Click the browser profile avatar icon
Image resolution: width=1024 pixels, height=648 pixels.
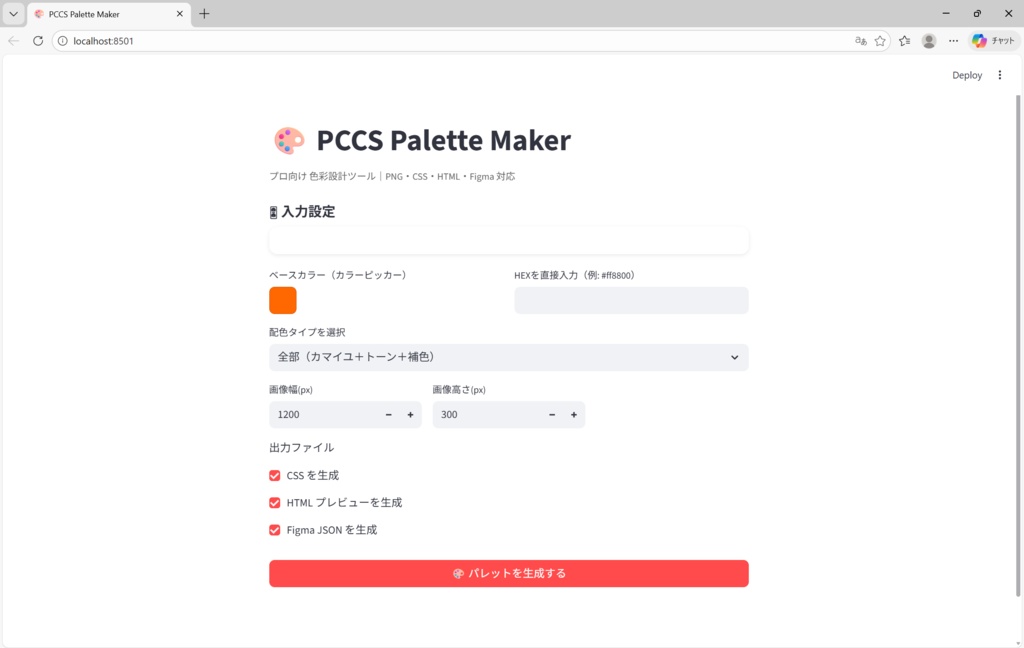928,41
